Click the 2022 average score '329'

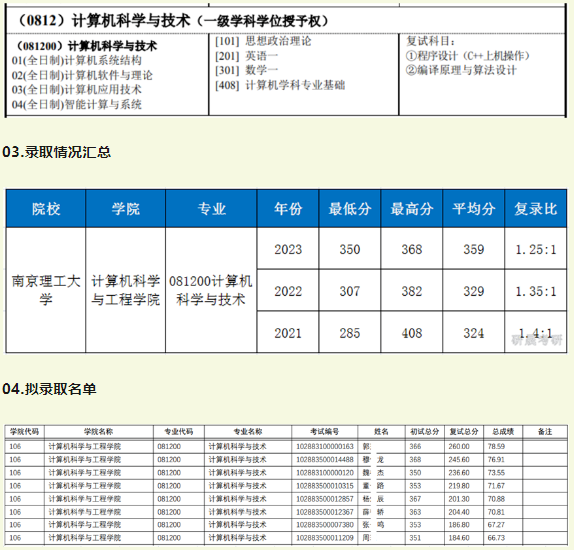click(474, 291)
